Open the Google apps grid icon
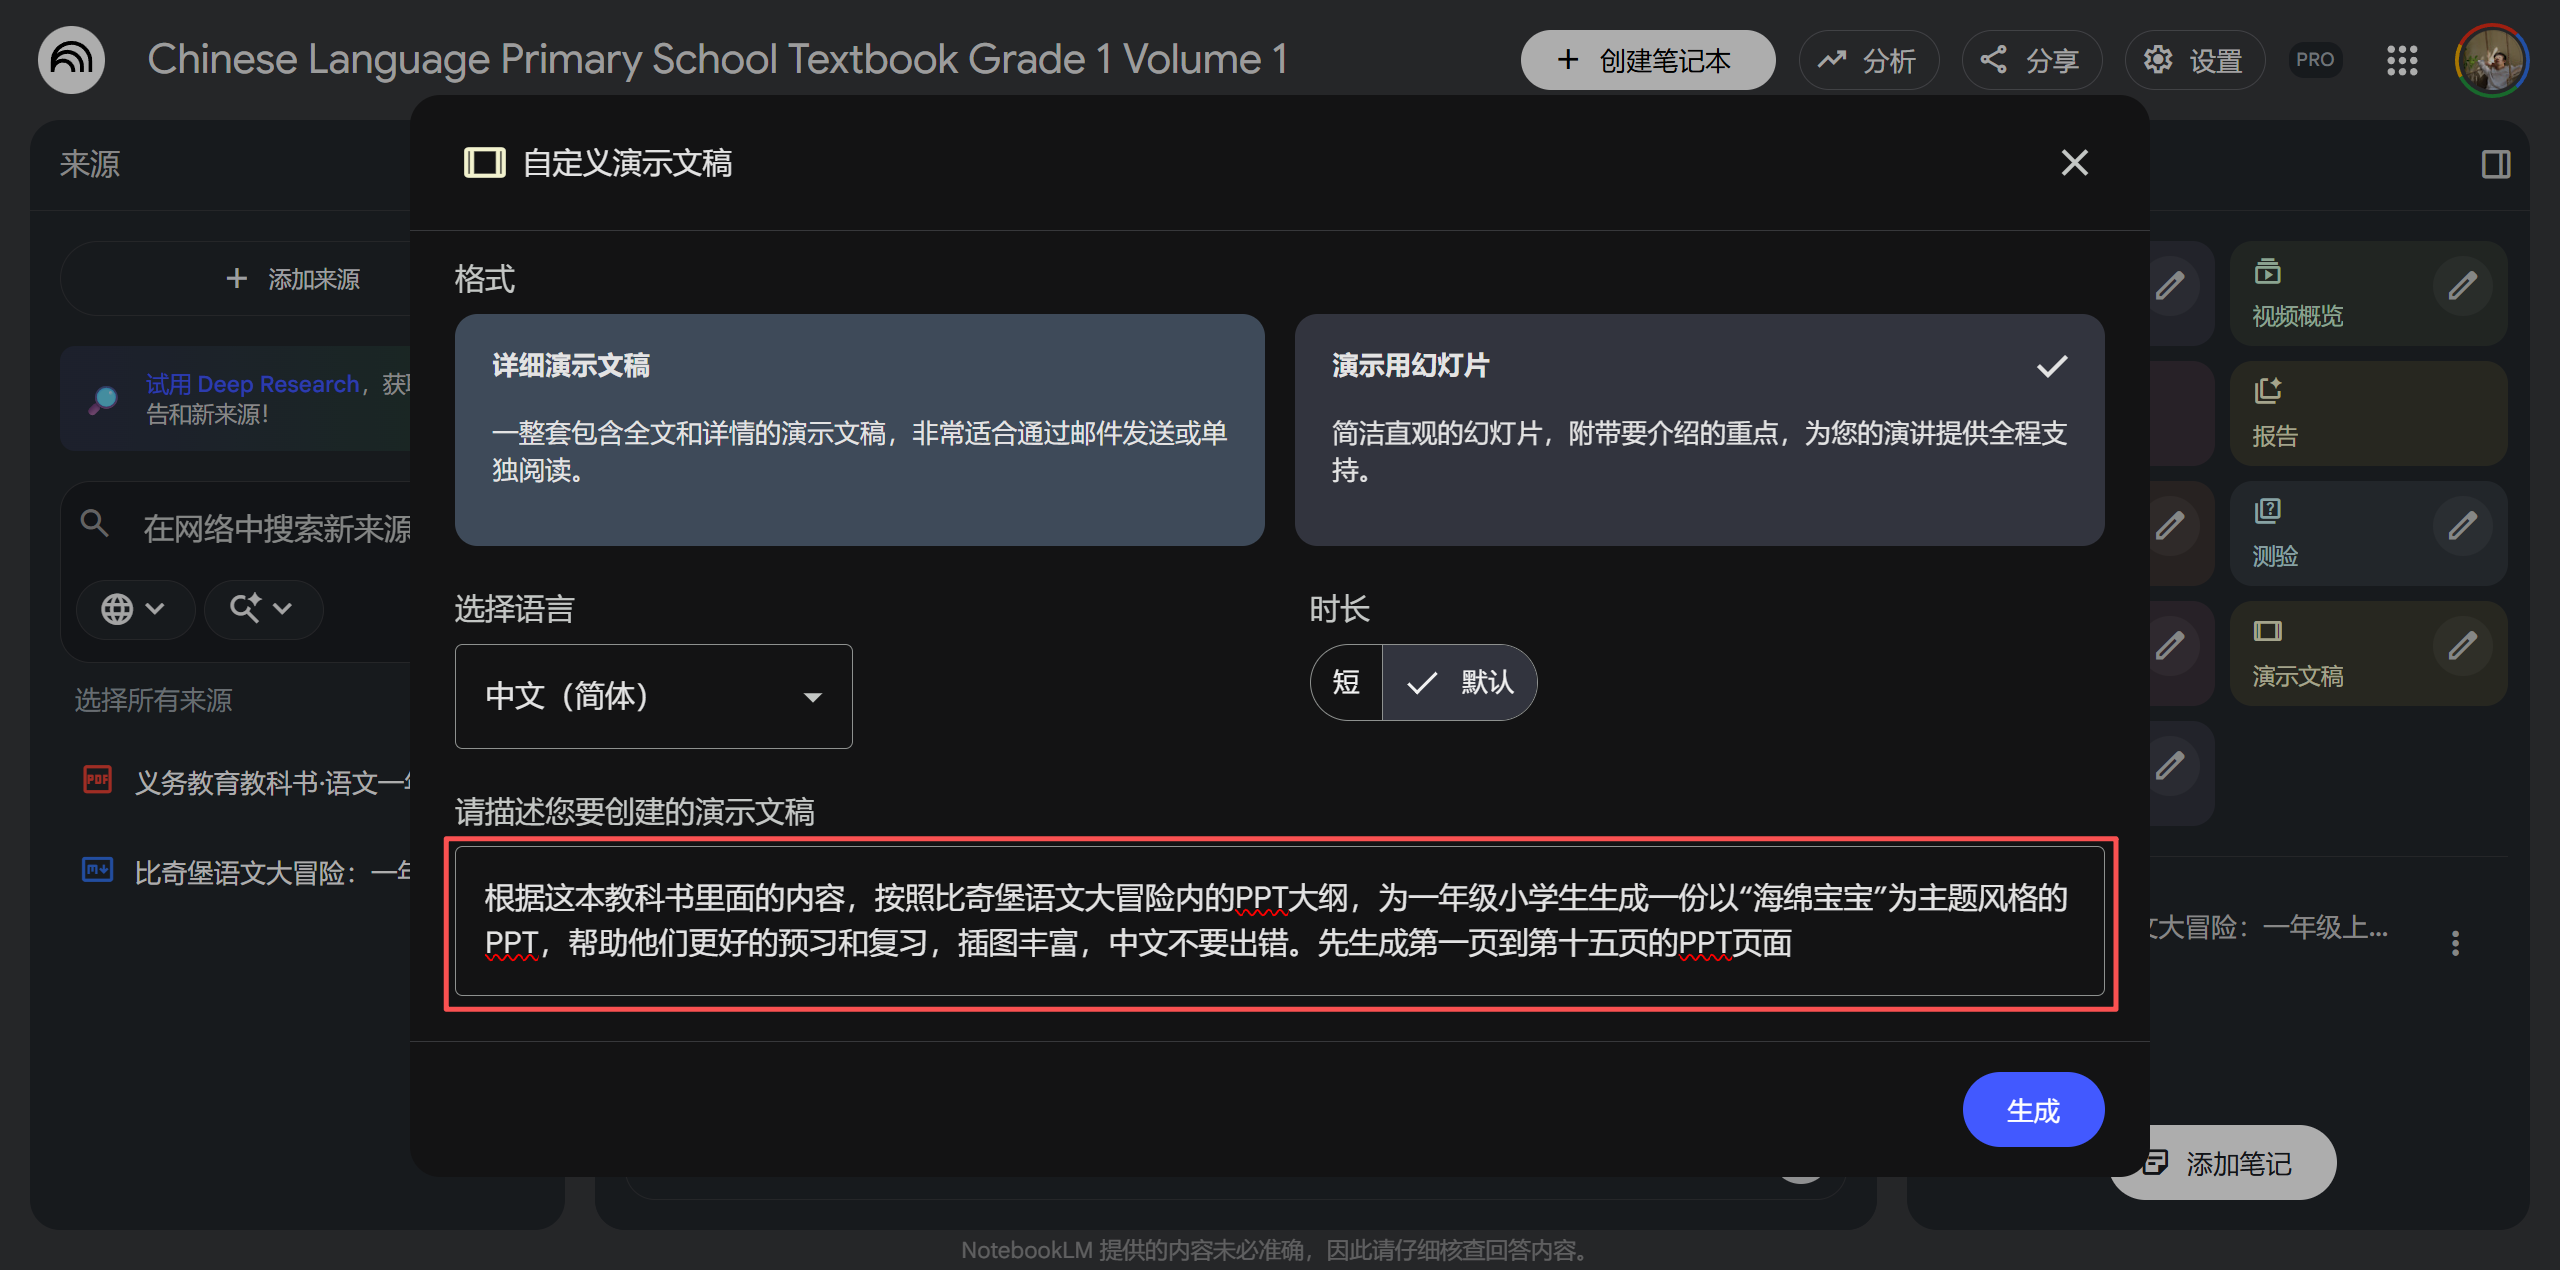Screen dimensions: 2560x1270 [2402, 60]
